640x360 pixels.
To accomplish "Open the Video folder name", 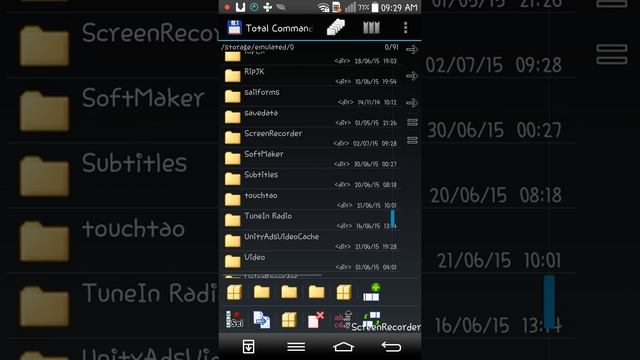I will tap(254, 258).
